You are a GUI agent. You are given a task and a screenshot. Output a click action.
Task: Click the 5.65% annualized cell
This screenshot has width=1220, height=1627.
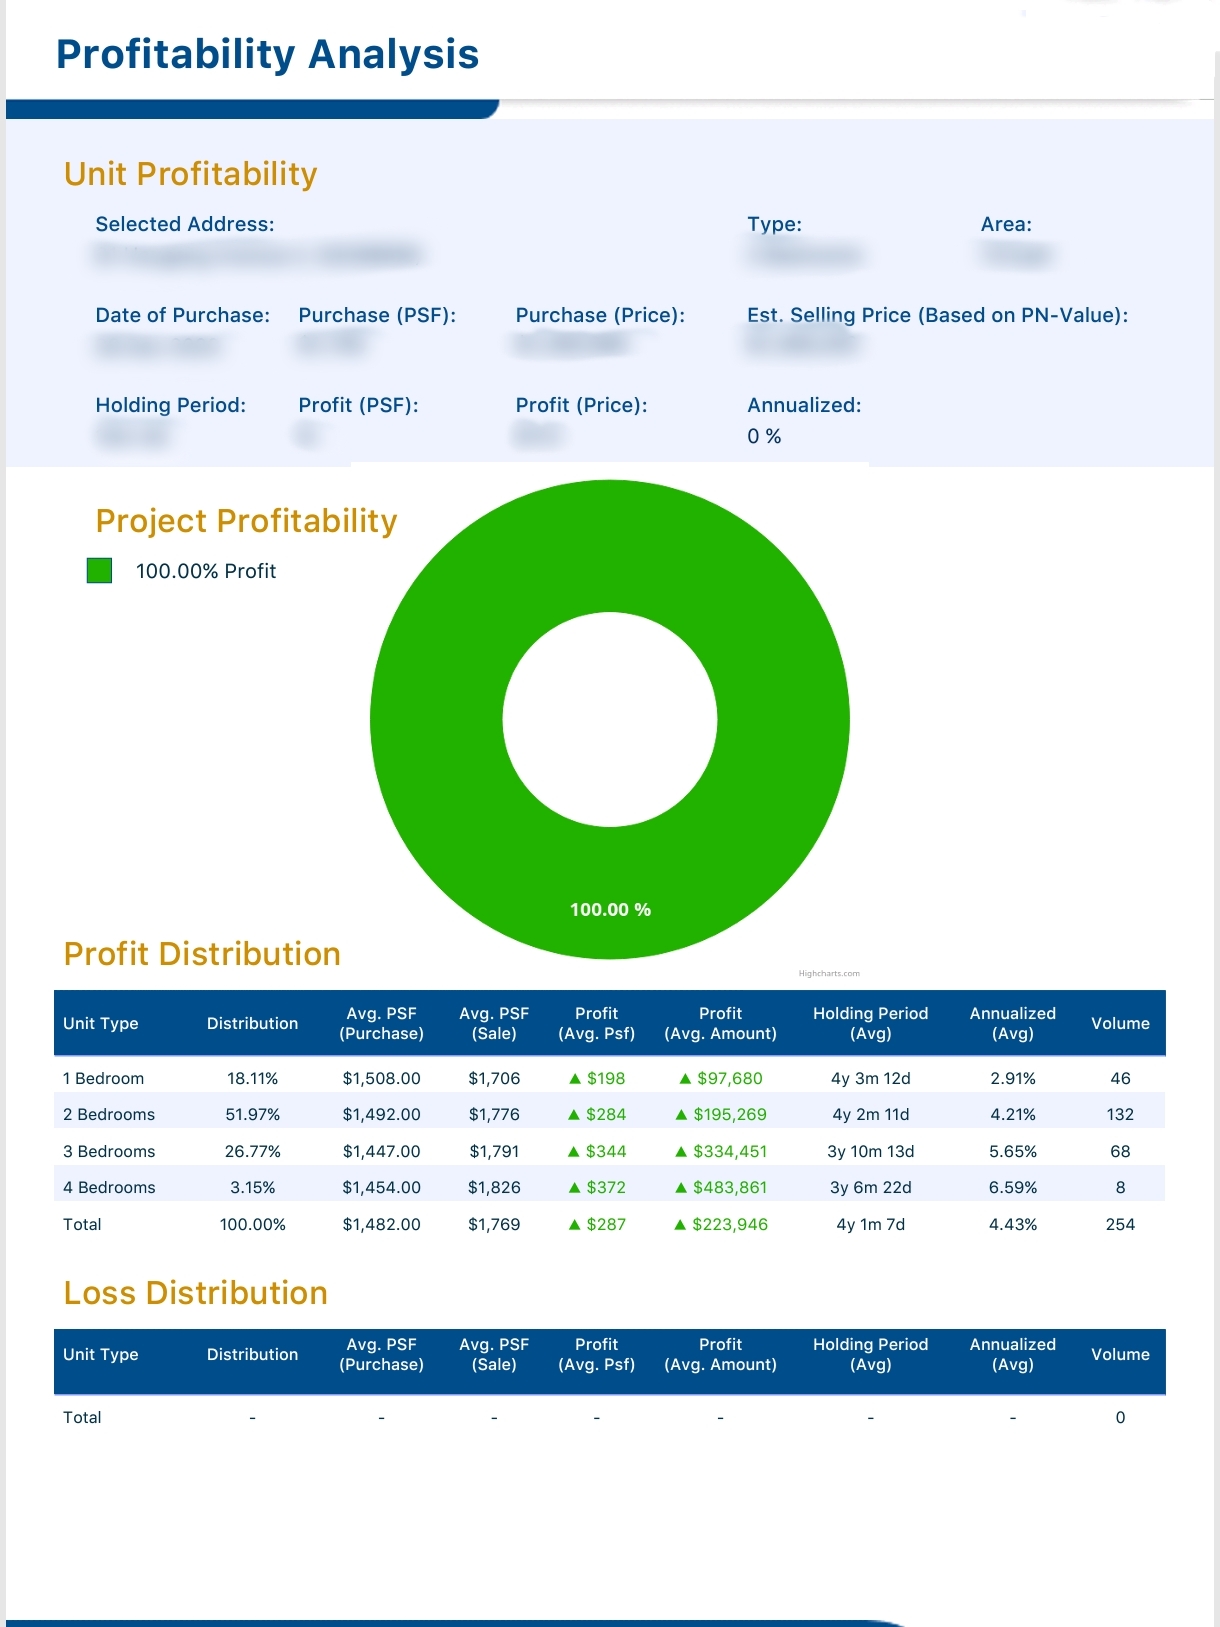pyautogui.click(x=1013, y=1152)
